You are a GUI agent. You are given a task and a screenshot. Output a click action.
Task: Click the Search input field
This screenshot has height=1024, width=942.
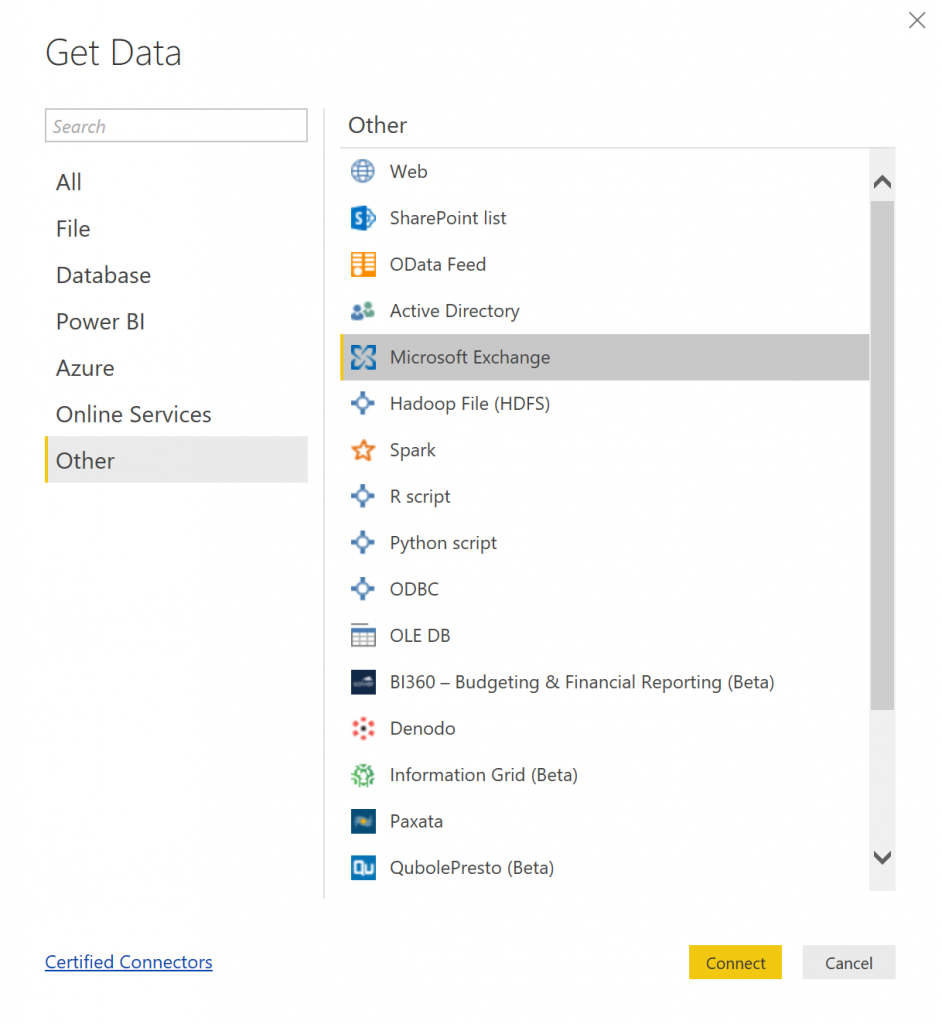(x=176, y=126)
